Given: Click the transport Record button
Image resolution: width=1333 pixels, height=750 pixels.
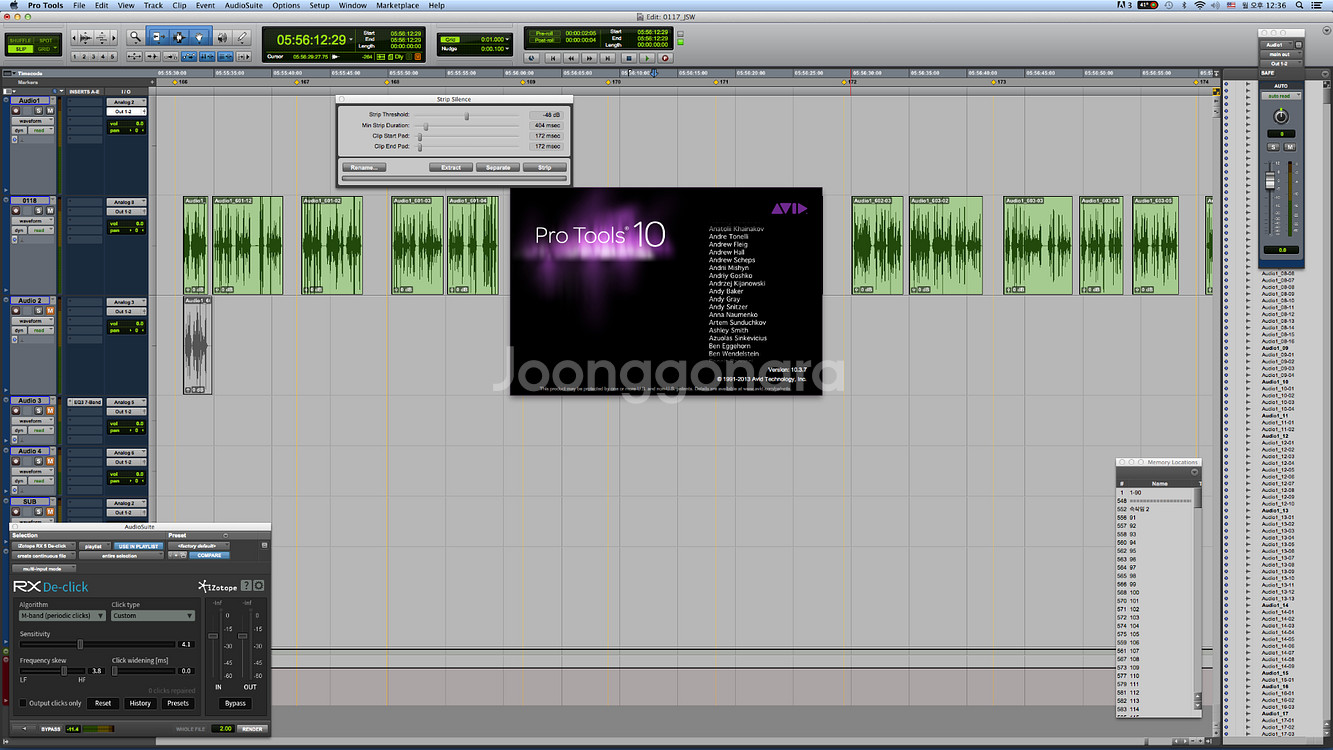Looking at the screenshot, I should (665, 58).
